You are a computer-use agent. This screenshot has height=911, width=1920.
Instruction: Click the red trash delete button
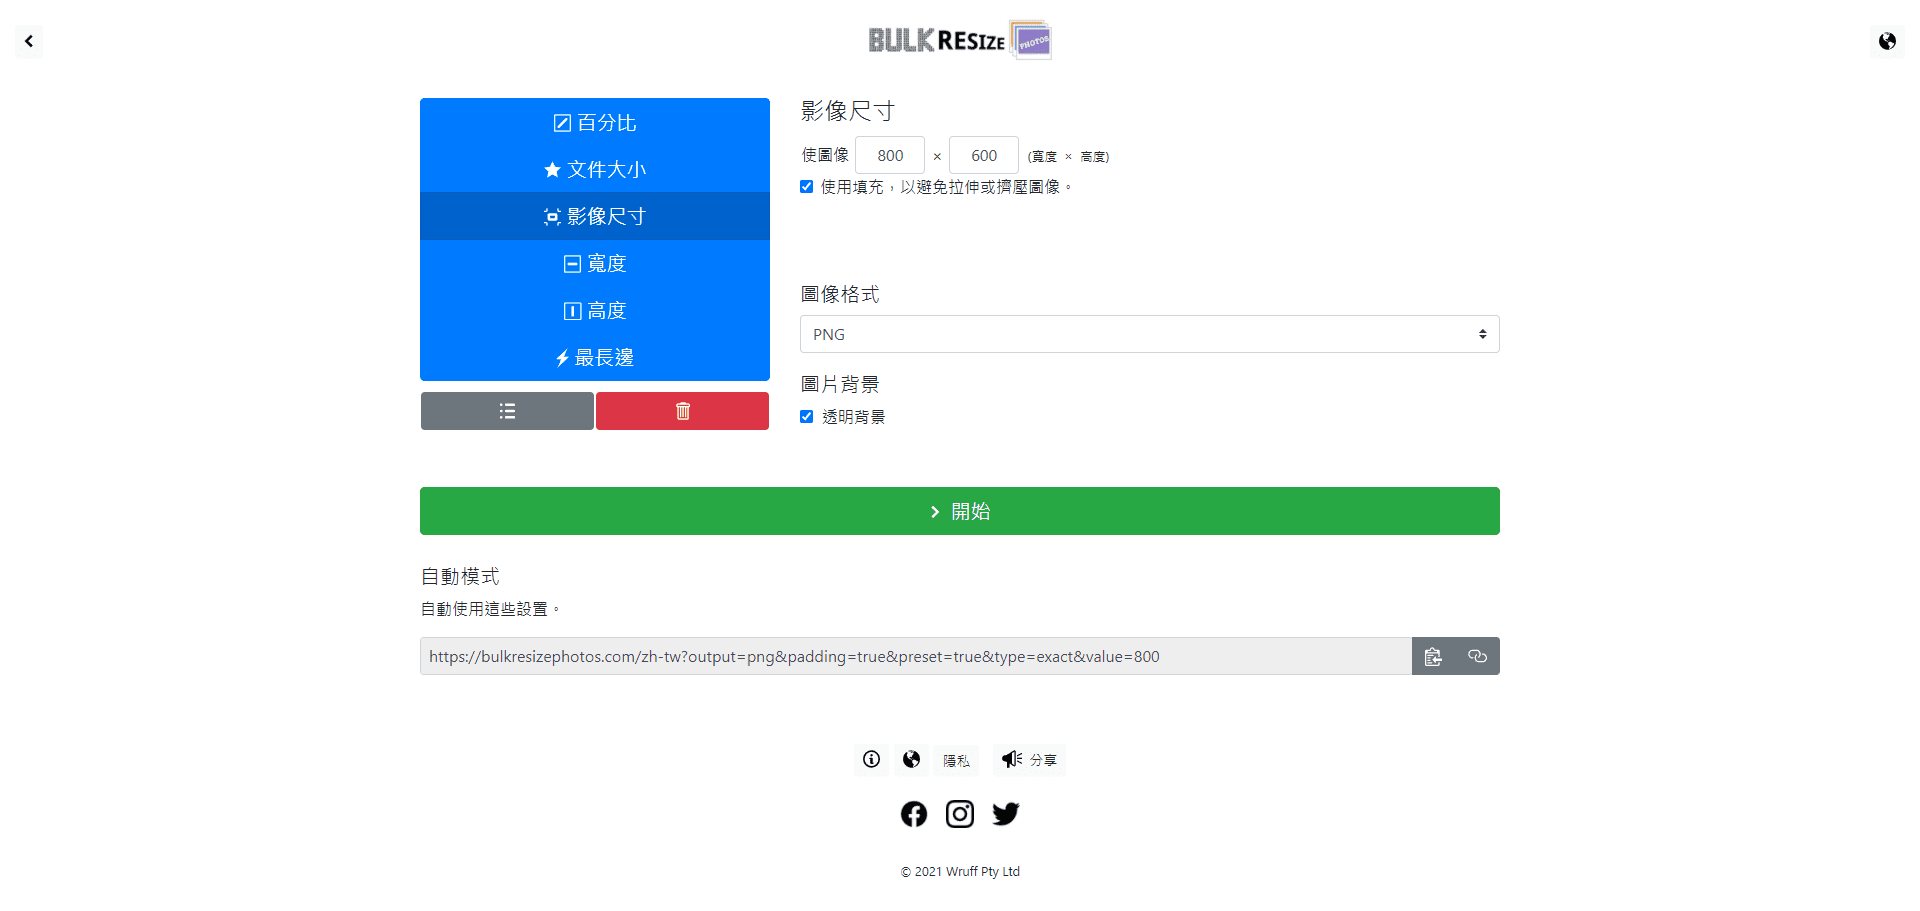pyautogui.click(x=683, y=411)
